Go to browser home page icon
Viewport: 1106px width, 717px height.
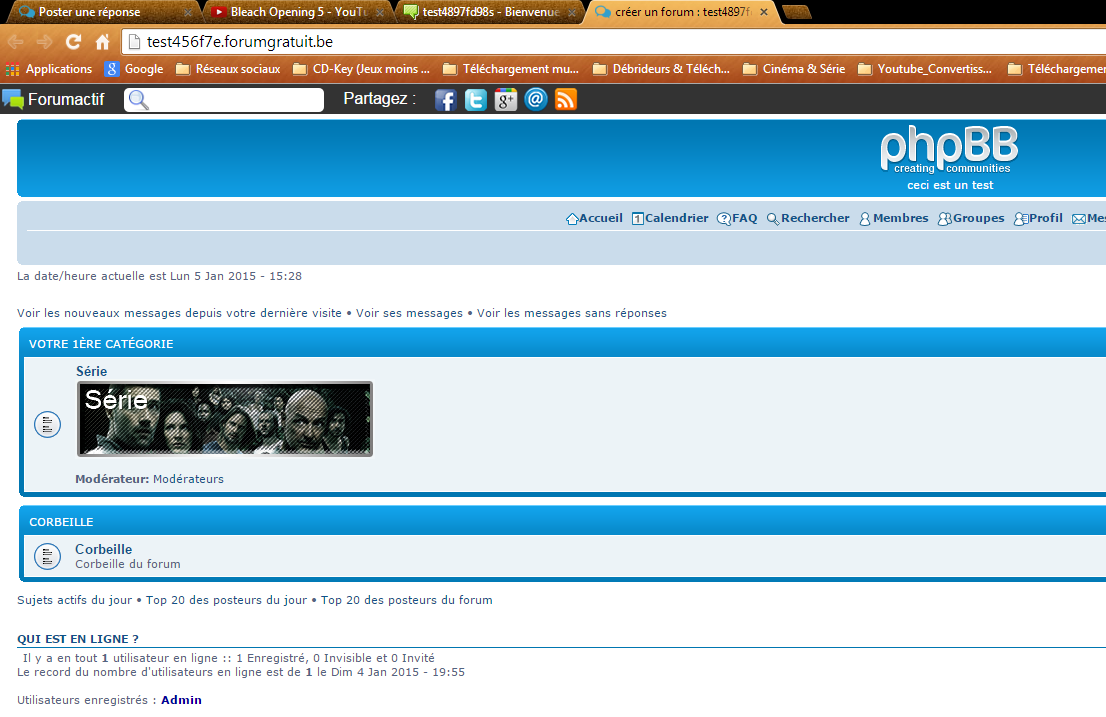[x=102, y=42]
